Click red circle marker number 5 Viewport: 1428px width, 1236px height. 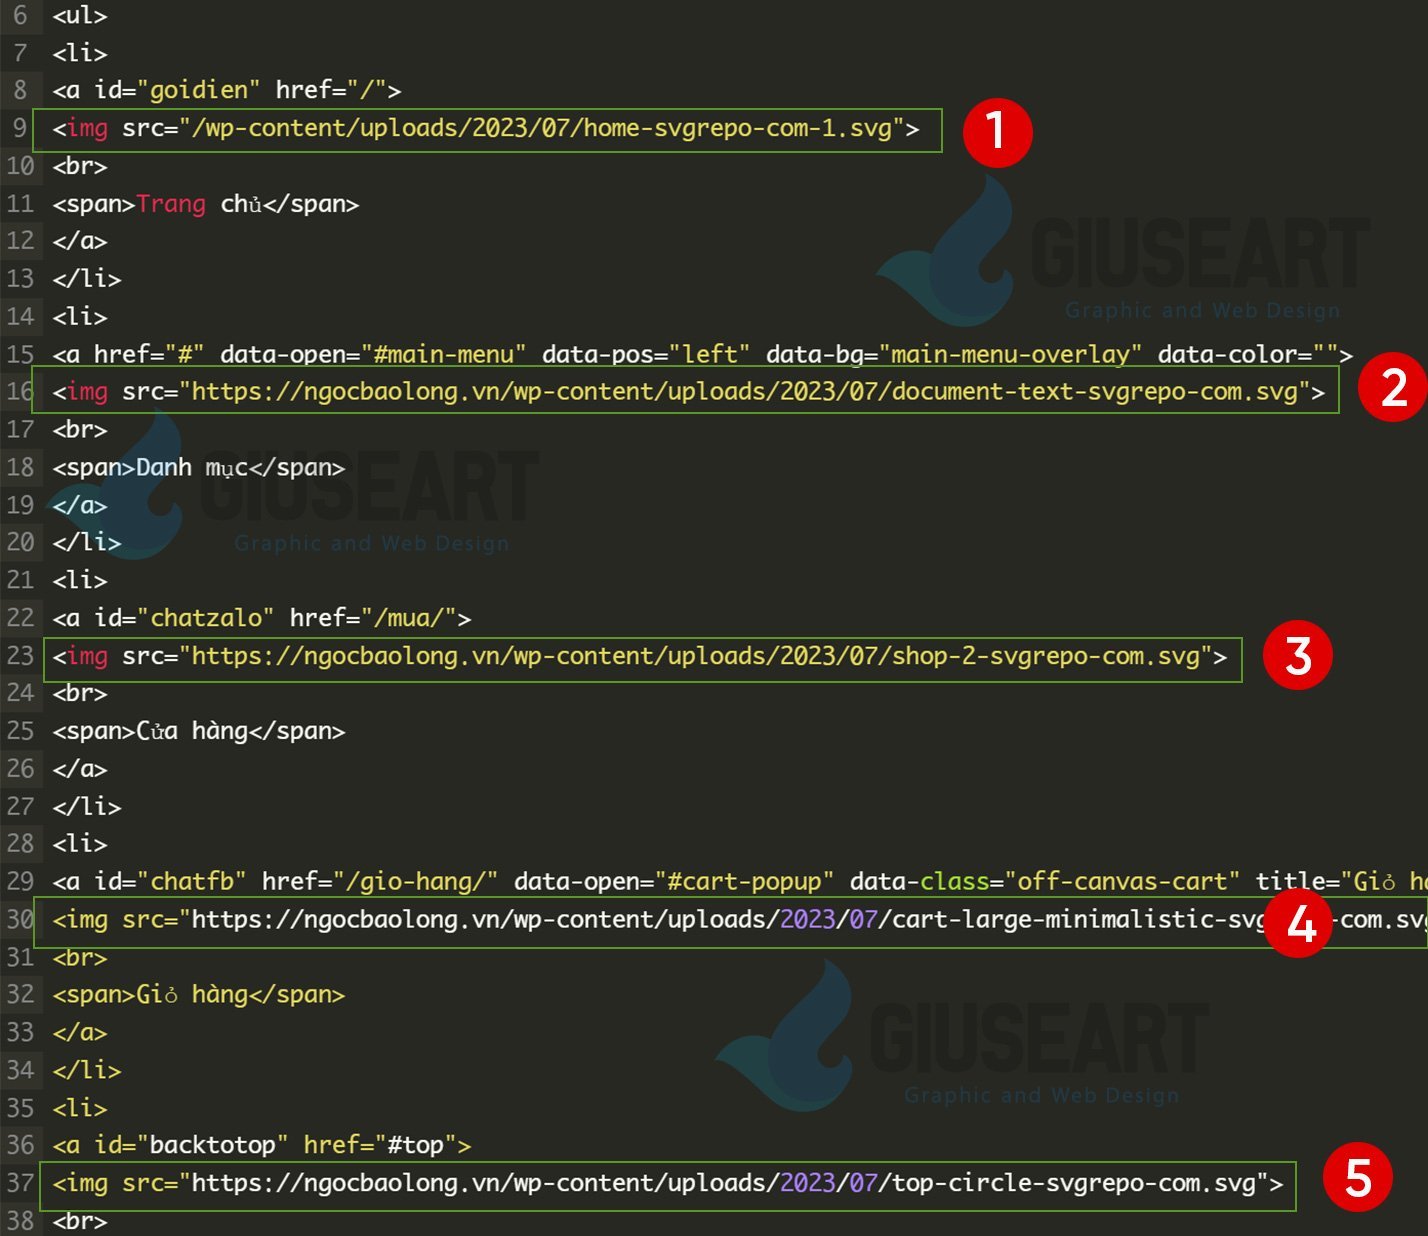1357,1177
